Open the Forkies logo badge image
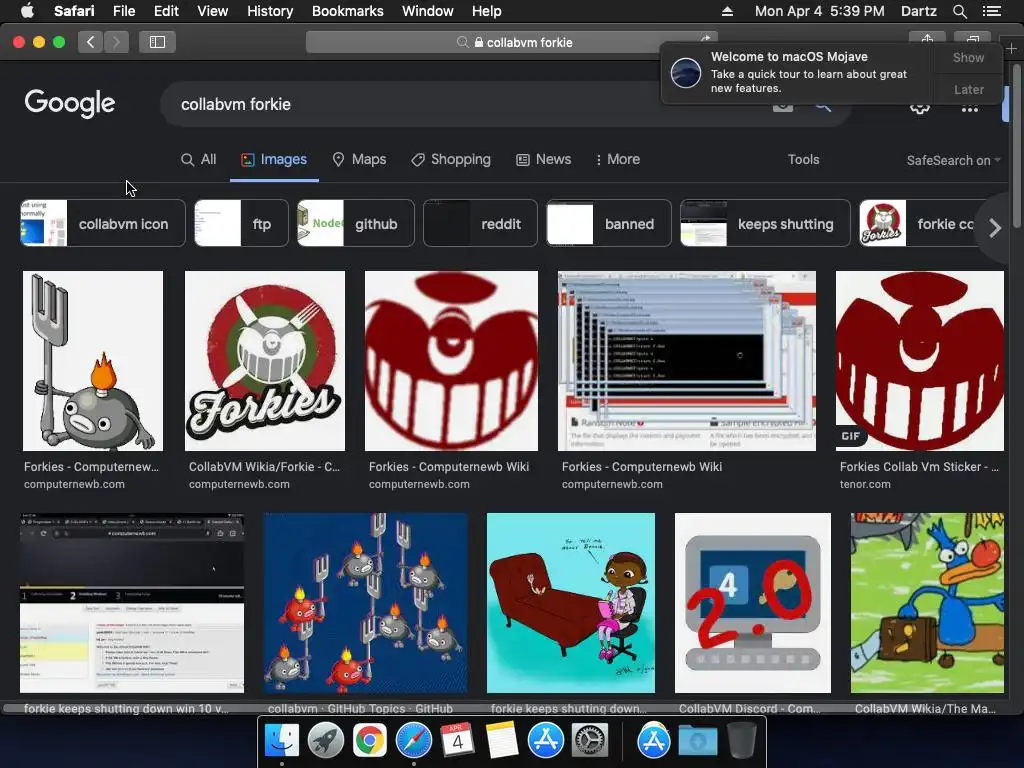Viewport: 1024px width, 768px height. [264, 361]
